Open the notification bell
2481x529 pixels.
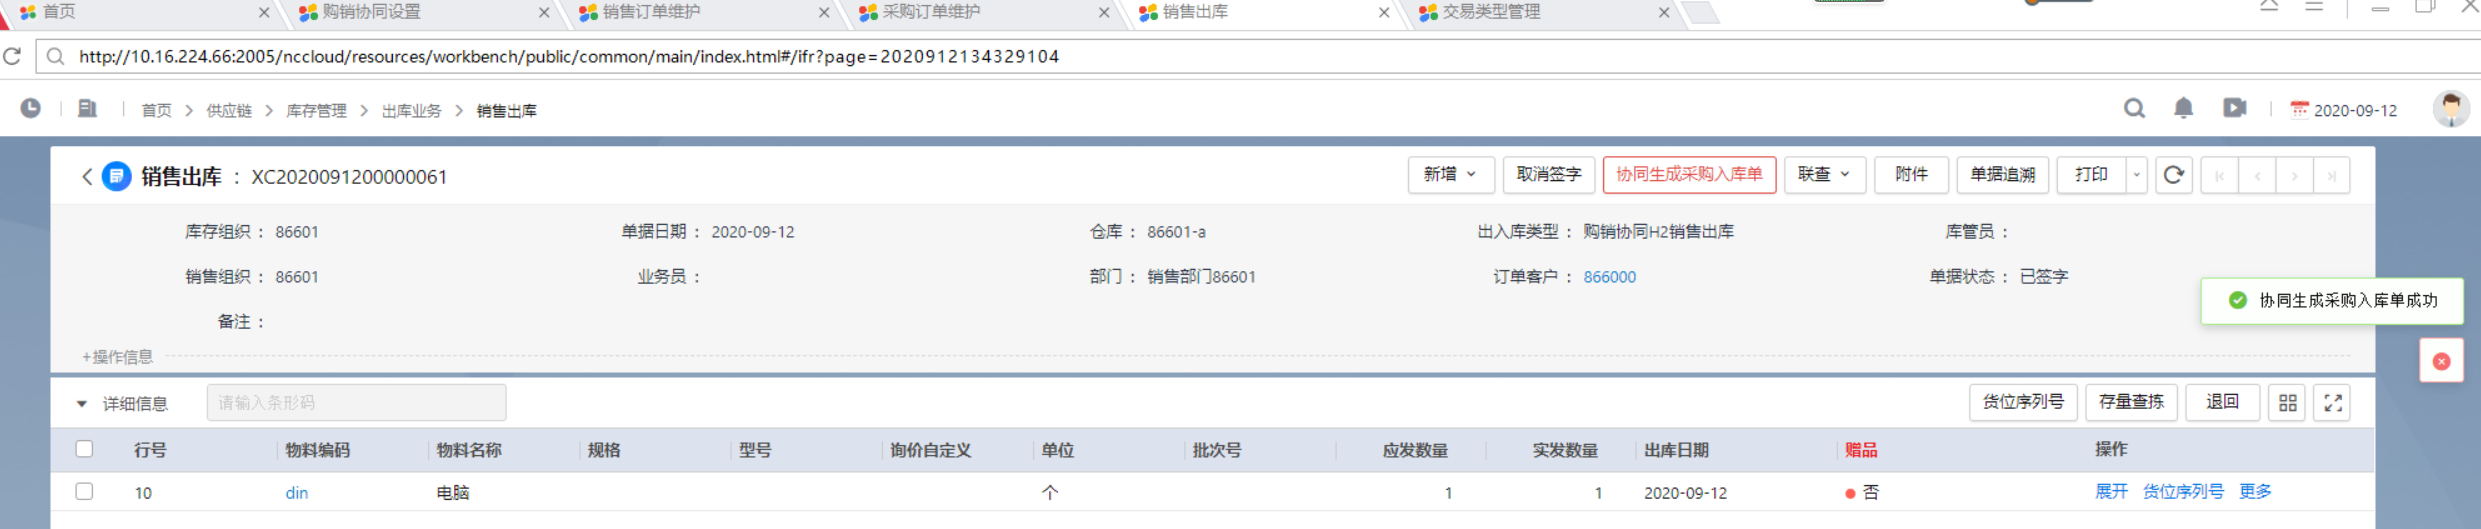point(2184,108)
